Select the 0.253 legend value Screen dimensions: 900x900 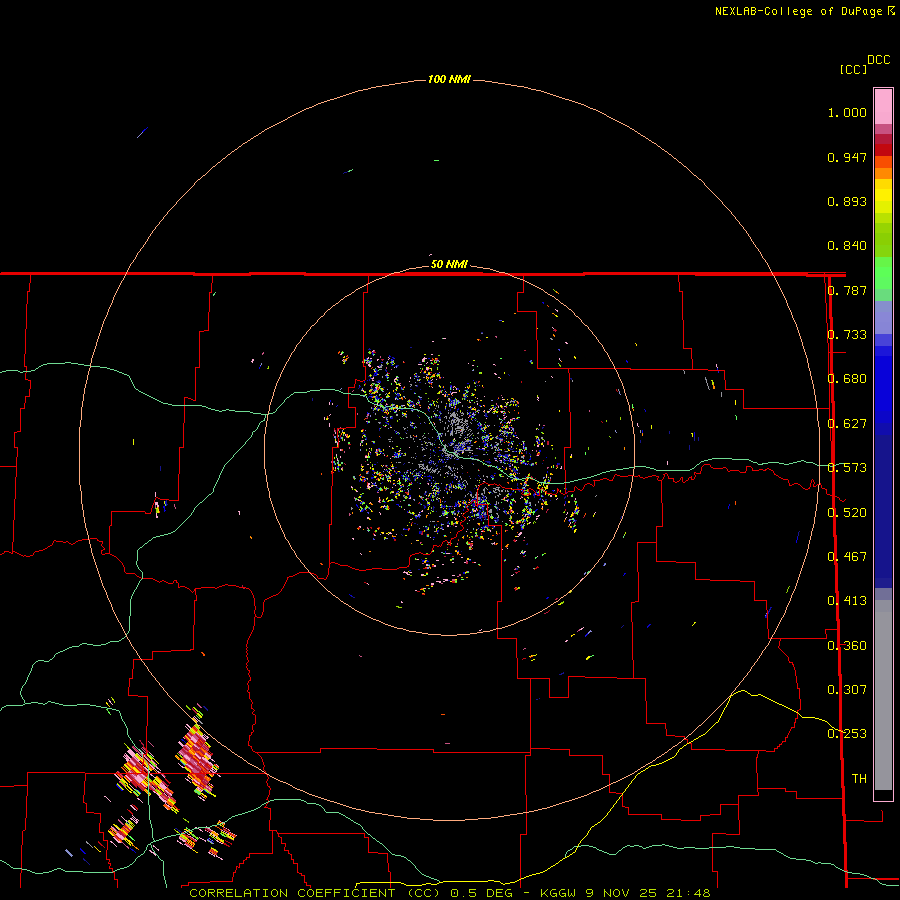pos(847,734)
